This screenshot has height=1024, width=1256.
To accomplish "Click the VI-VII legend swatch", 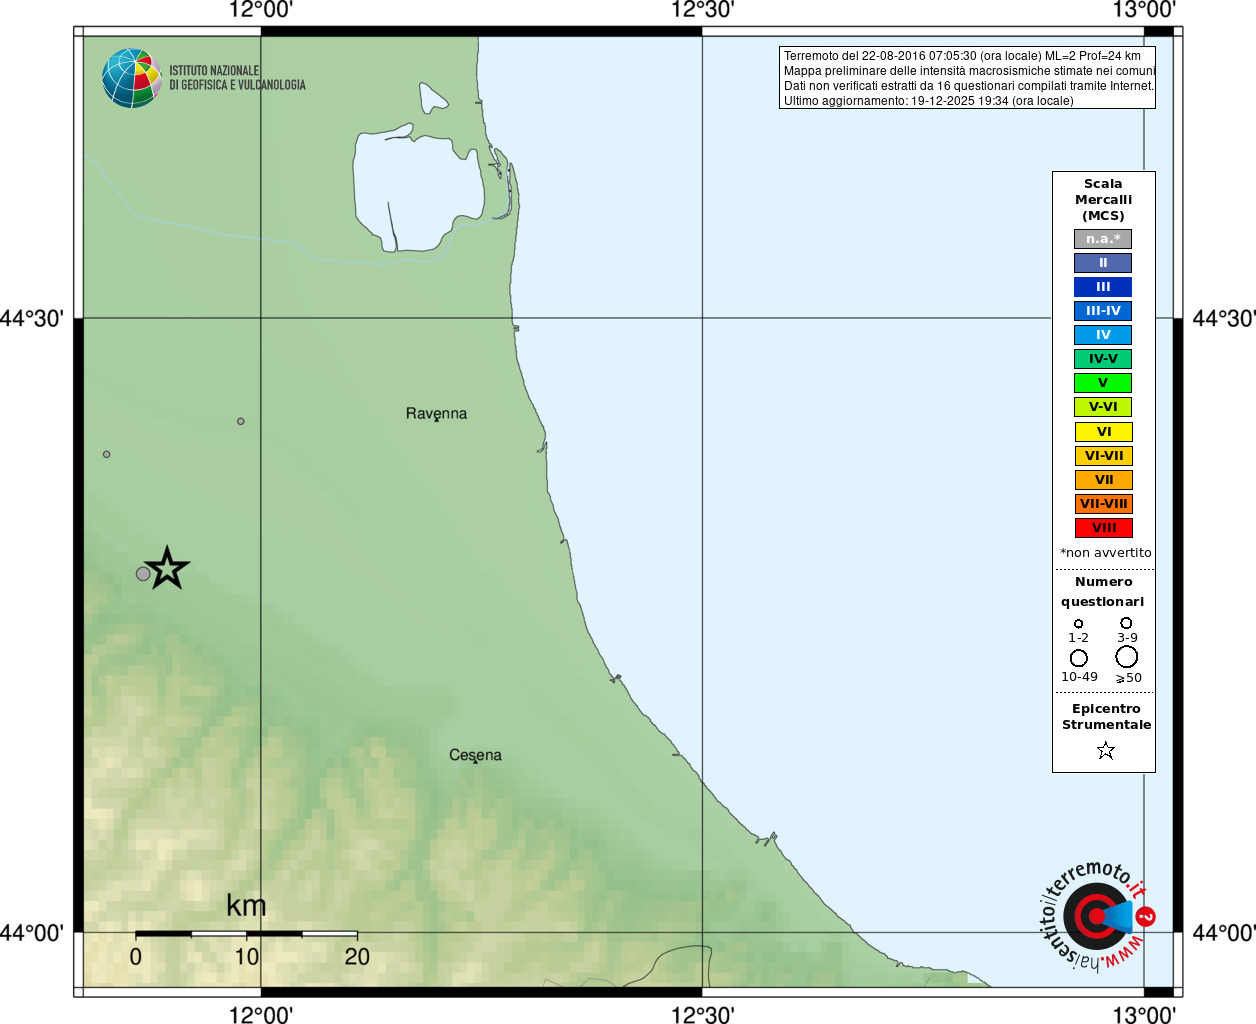I will pyautogui.click(x=1103, y=456).
